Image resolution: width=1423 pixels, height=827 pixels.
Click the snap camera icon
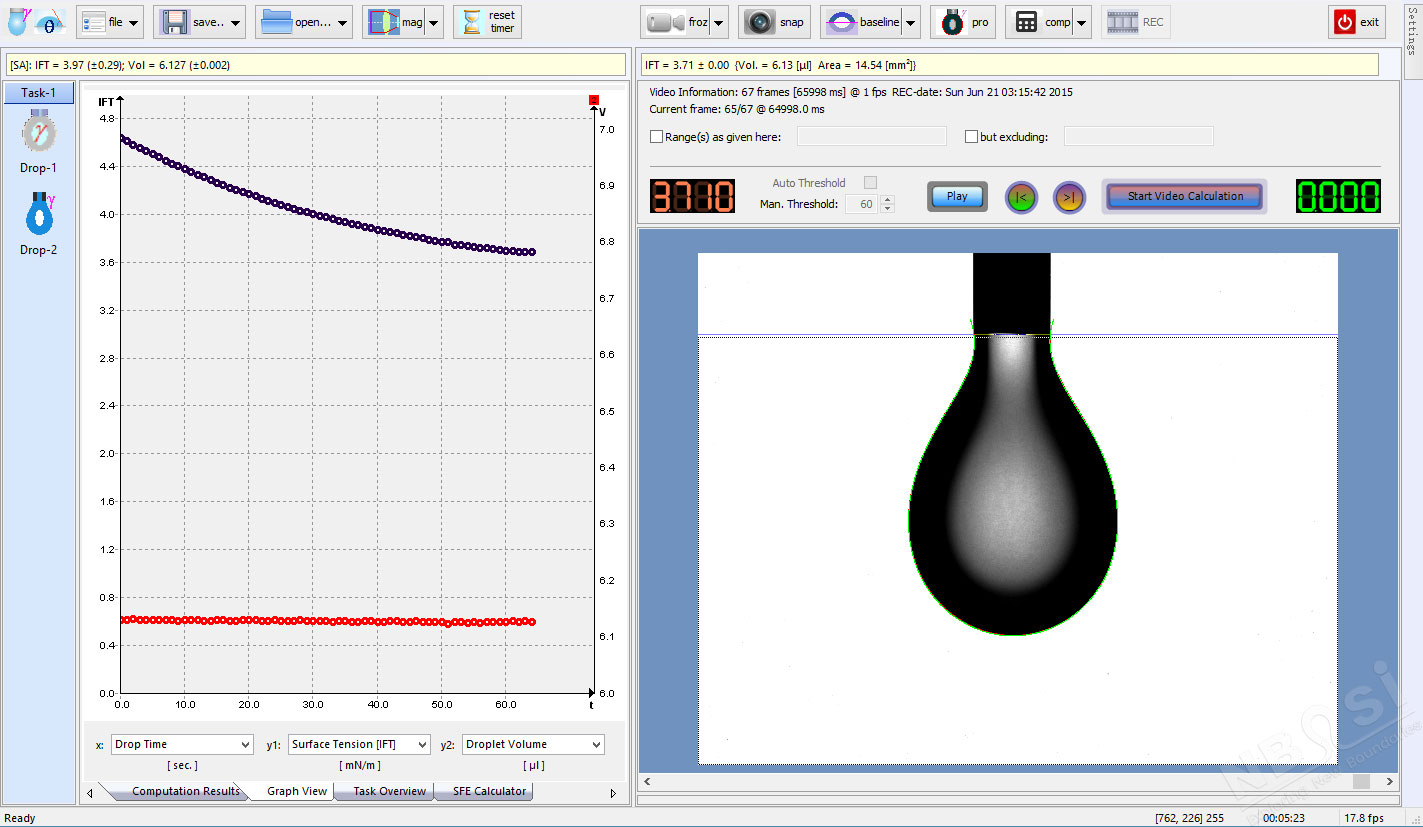click(761, 22)
